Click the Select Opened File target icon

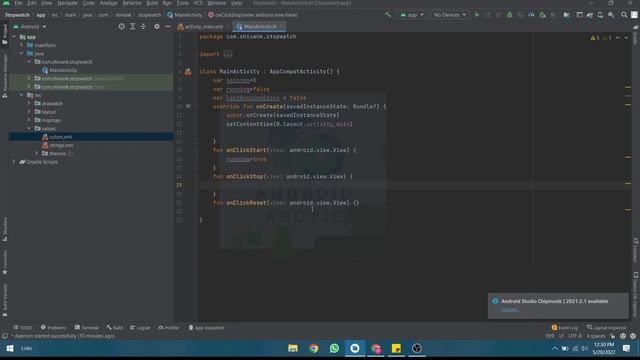(121, 27)
